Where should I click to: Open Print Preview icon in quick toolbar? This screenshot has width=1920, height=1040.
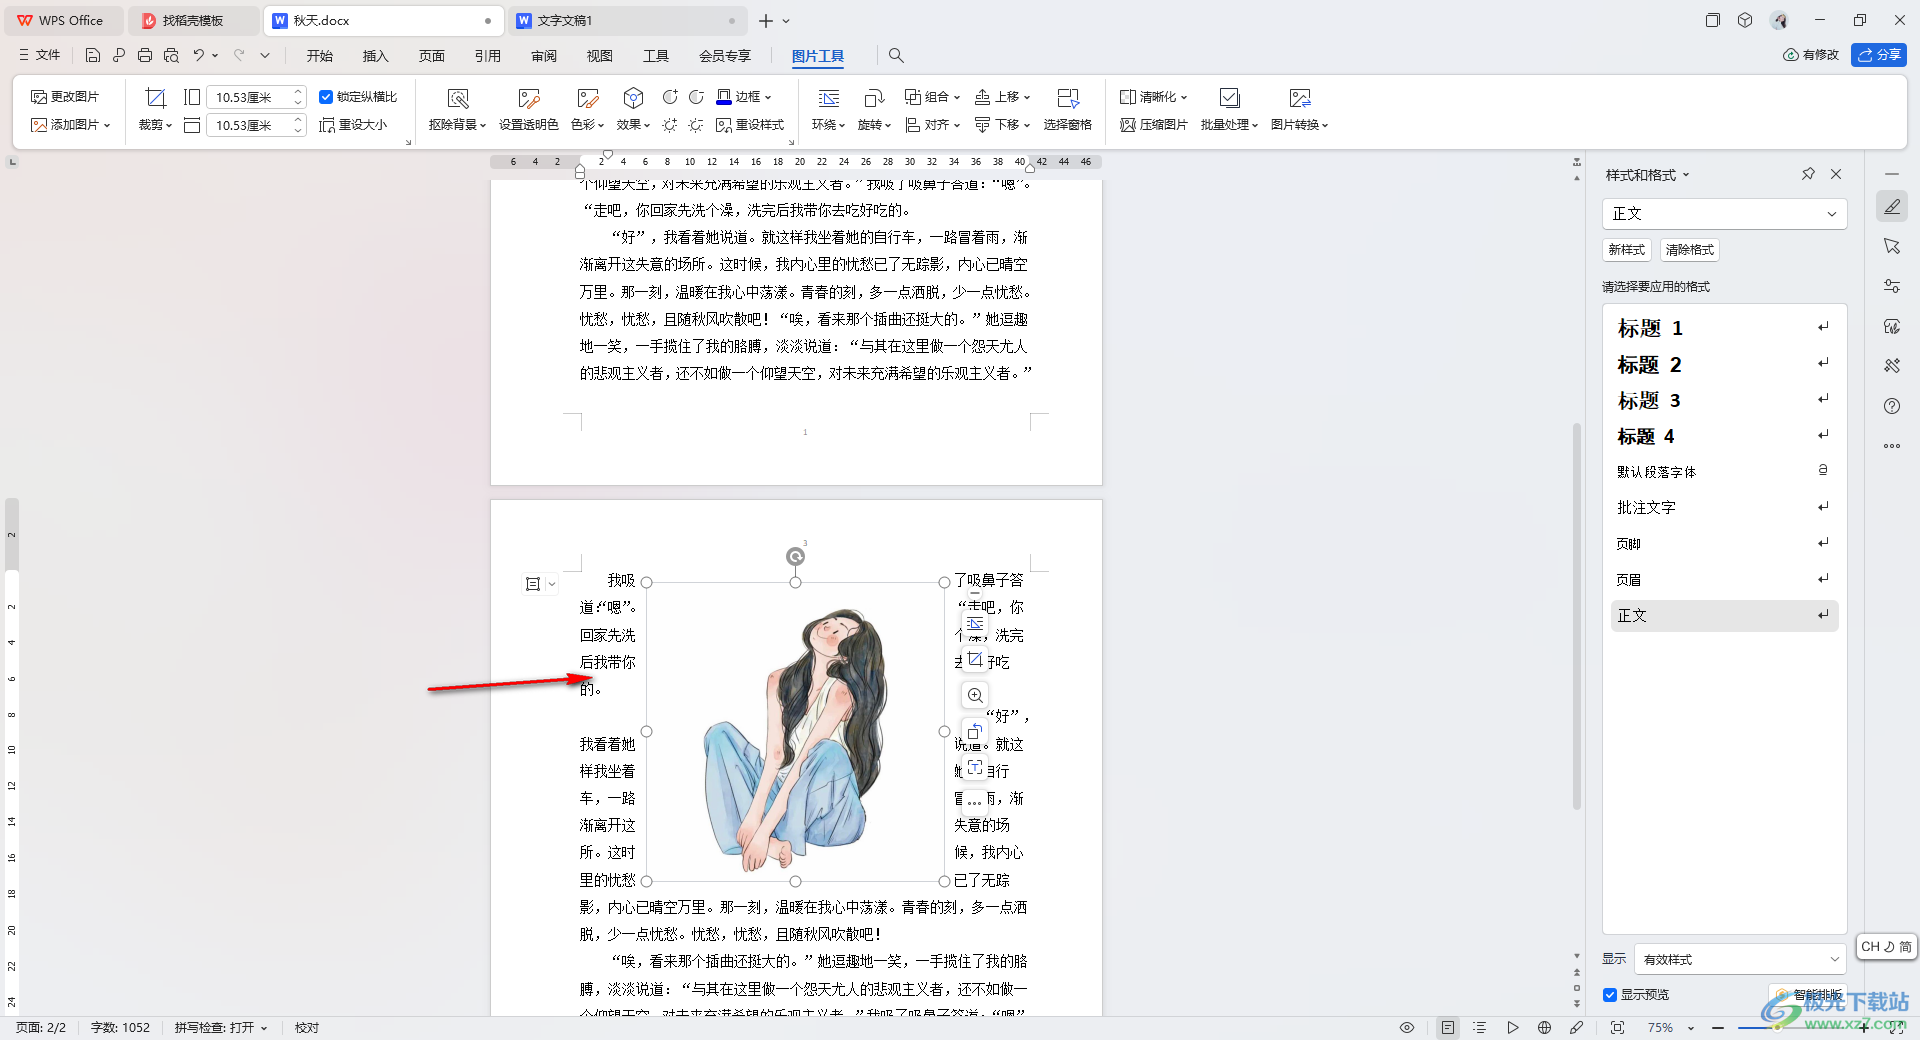(x=171, y=55)
